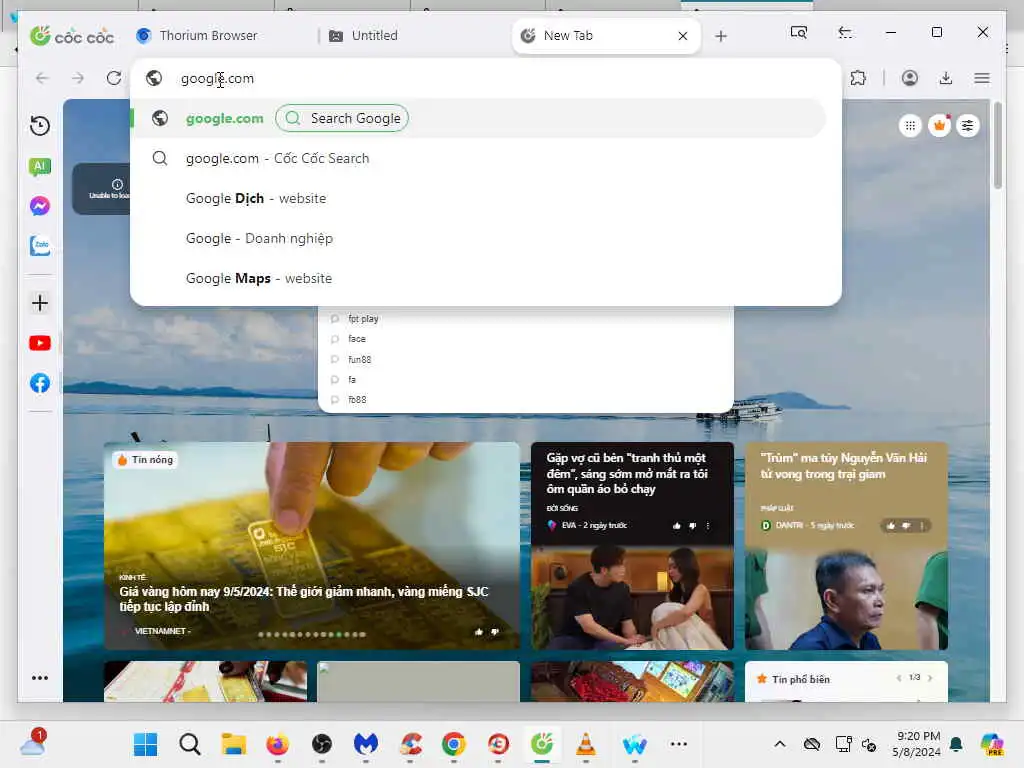Choose Google - Doanh nghiệp suggestion

pos(478,238)
